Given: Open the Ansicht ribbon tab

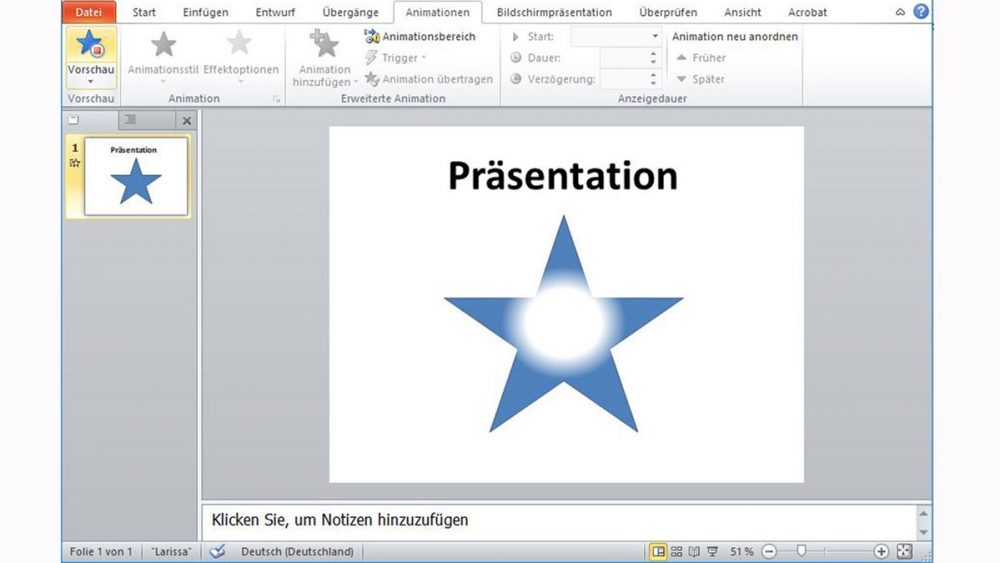Looking at the screenshot, I should [742, 12].
